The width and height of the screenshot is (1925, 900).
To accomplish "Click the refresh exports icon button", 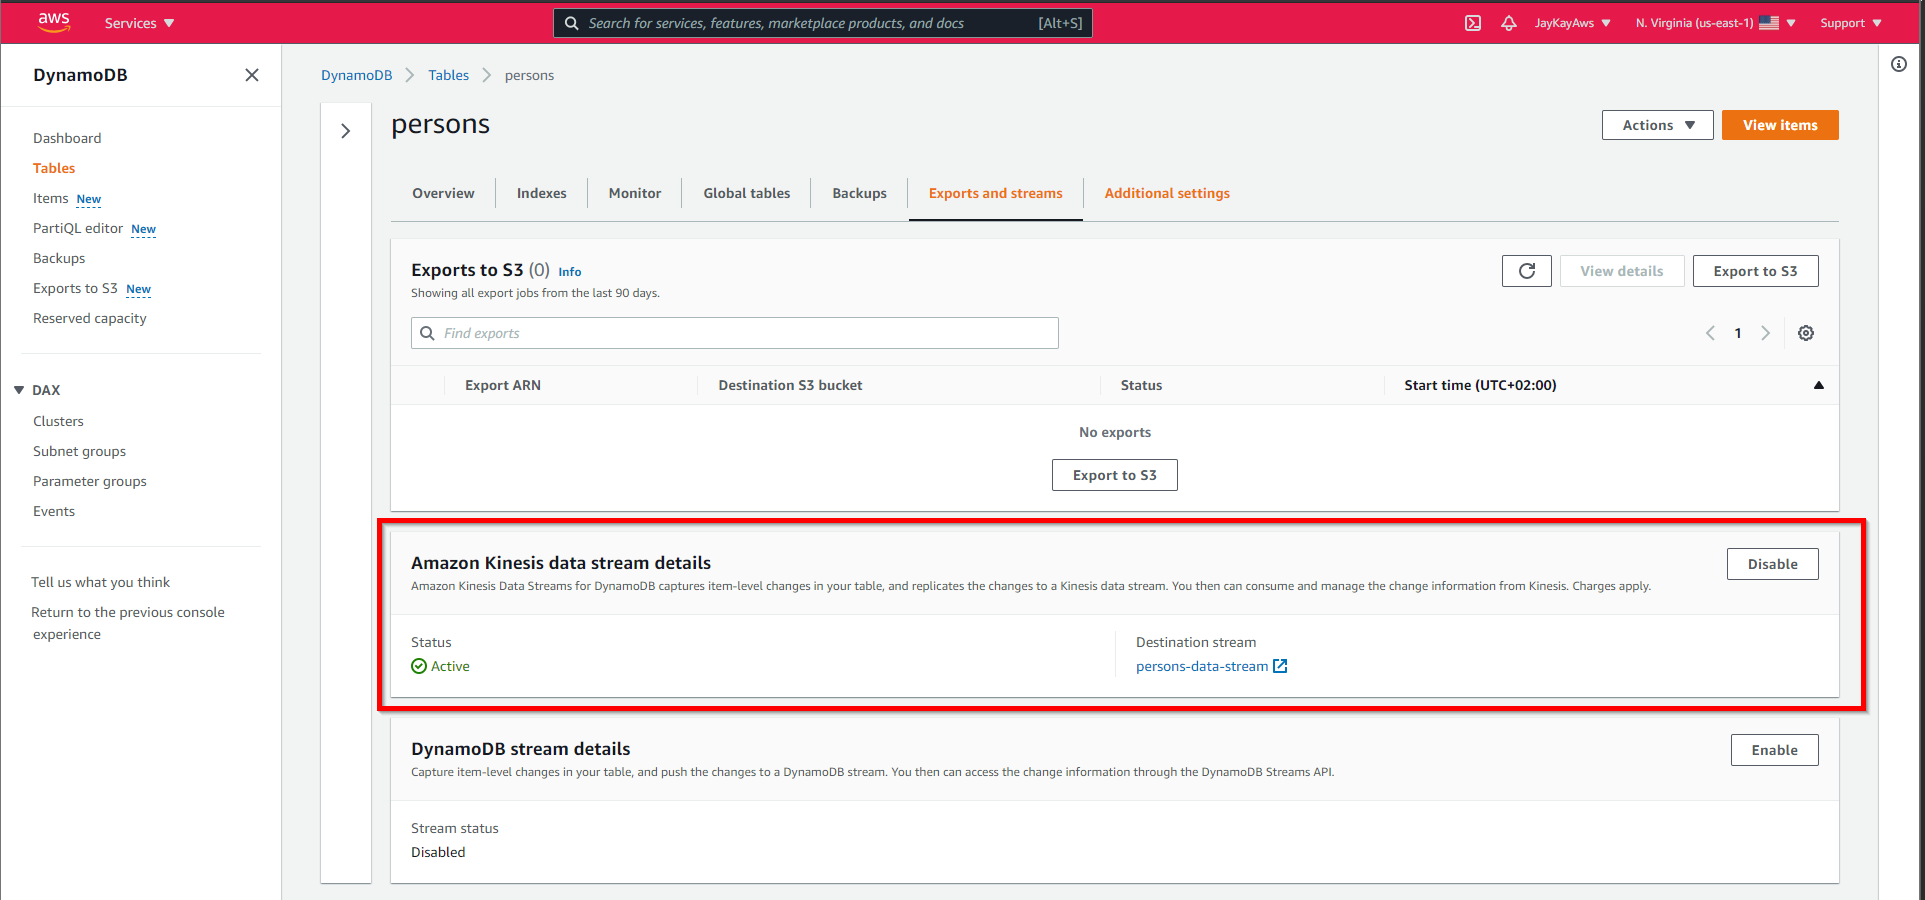I will click(1526, 271).
